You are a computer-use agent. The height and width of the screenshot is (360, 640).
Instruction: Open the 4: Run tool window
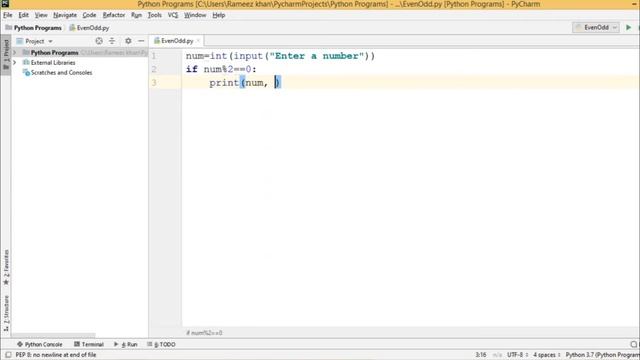[x=126, y=344]
